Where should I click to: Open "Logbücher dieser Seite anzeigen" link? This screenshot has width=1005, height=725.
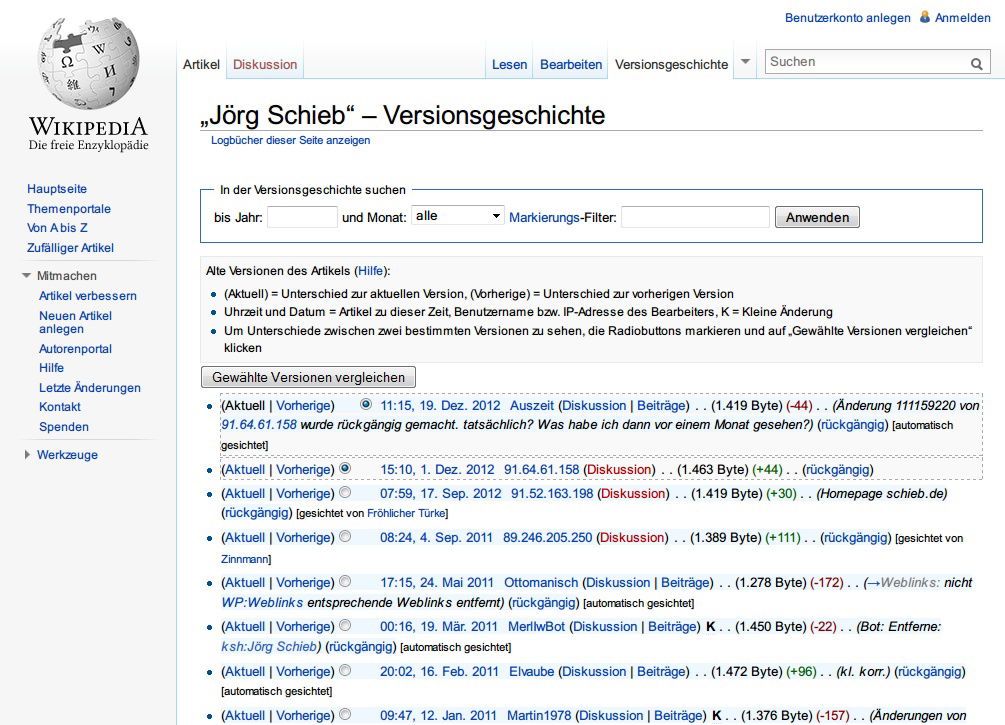(290, 140)
